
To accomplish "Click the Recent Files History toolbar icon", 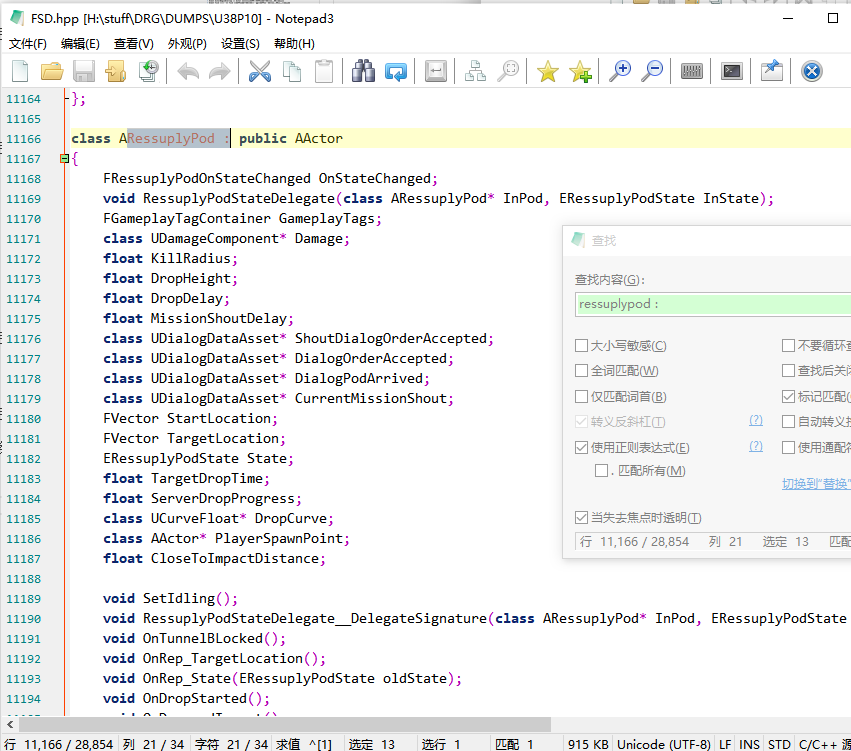I will coord(149,71).
